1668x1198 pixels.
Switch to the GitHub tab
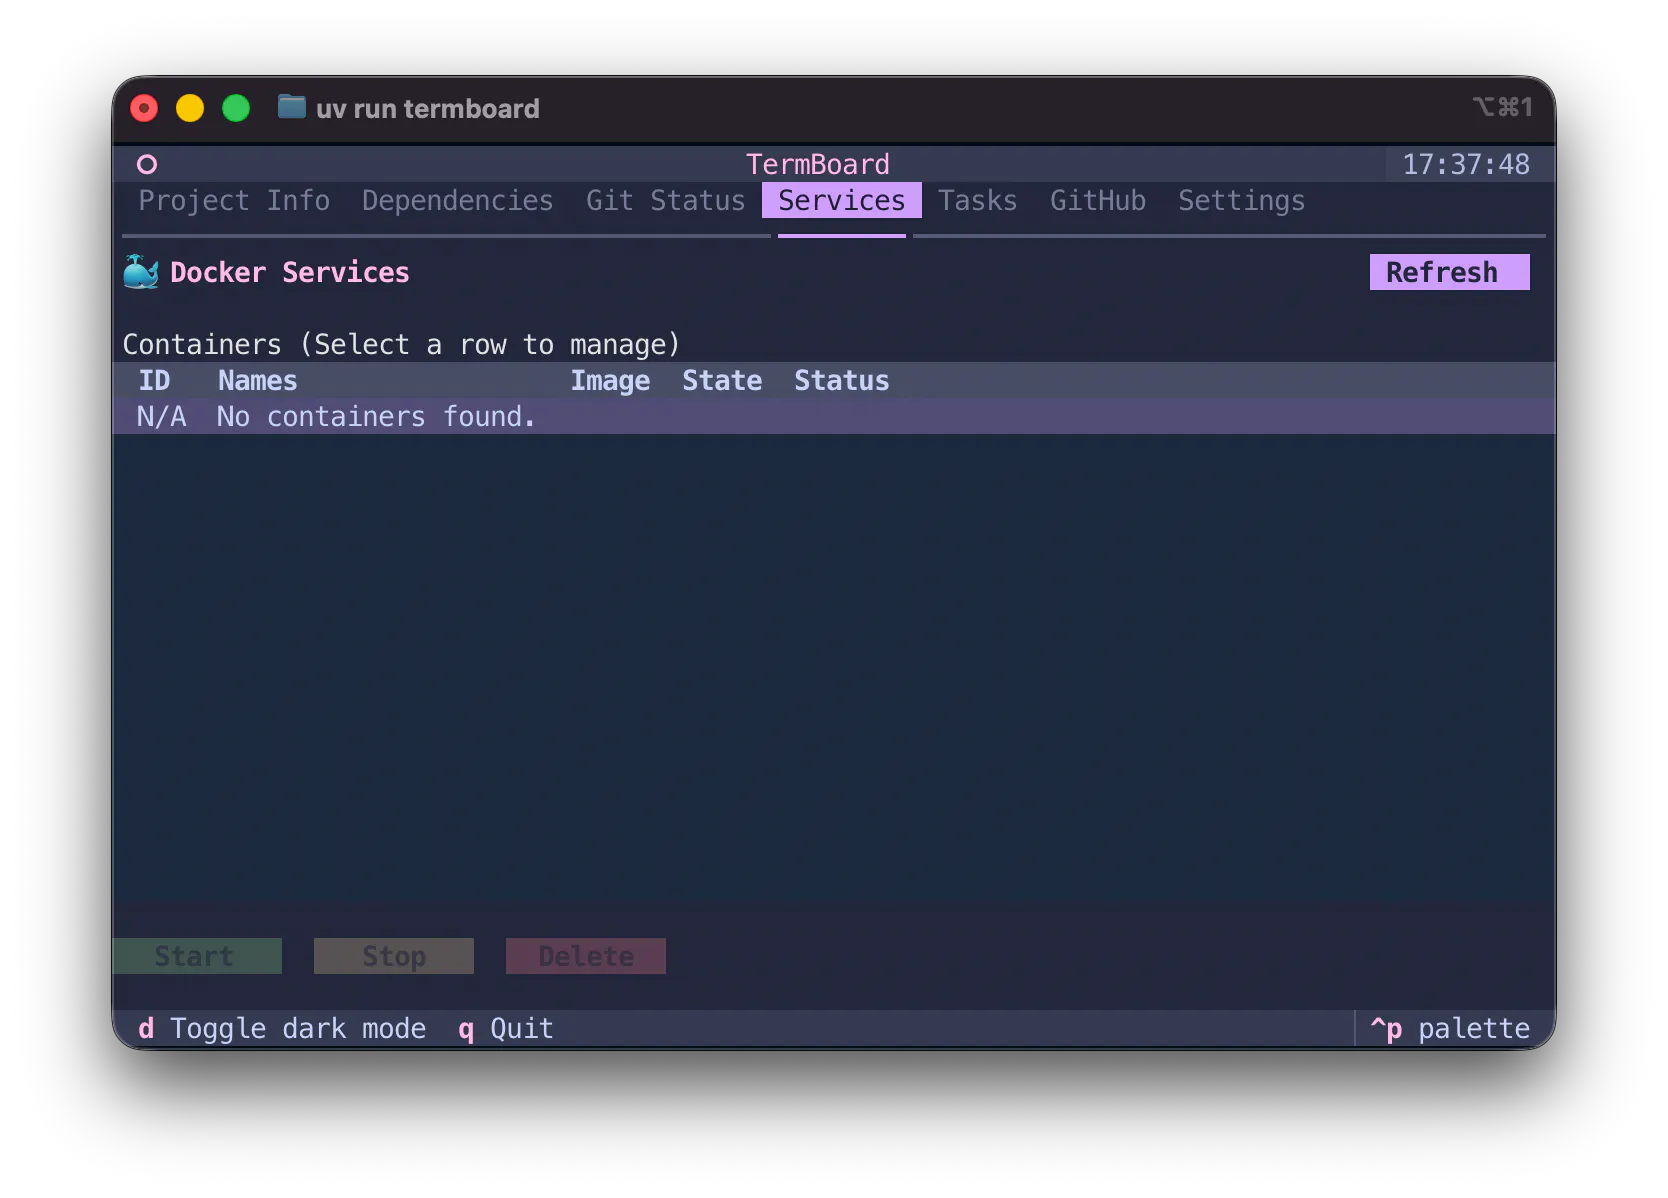tap(1097, 200)
